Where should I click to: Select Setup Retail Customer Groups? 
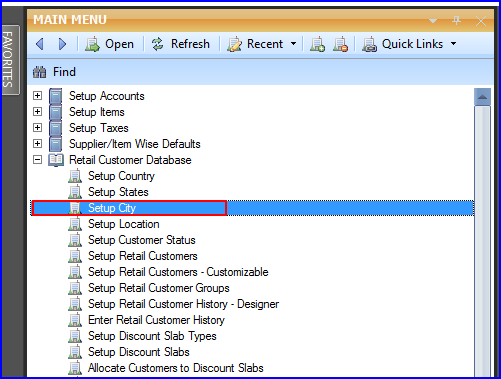tap(159, 288)
